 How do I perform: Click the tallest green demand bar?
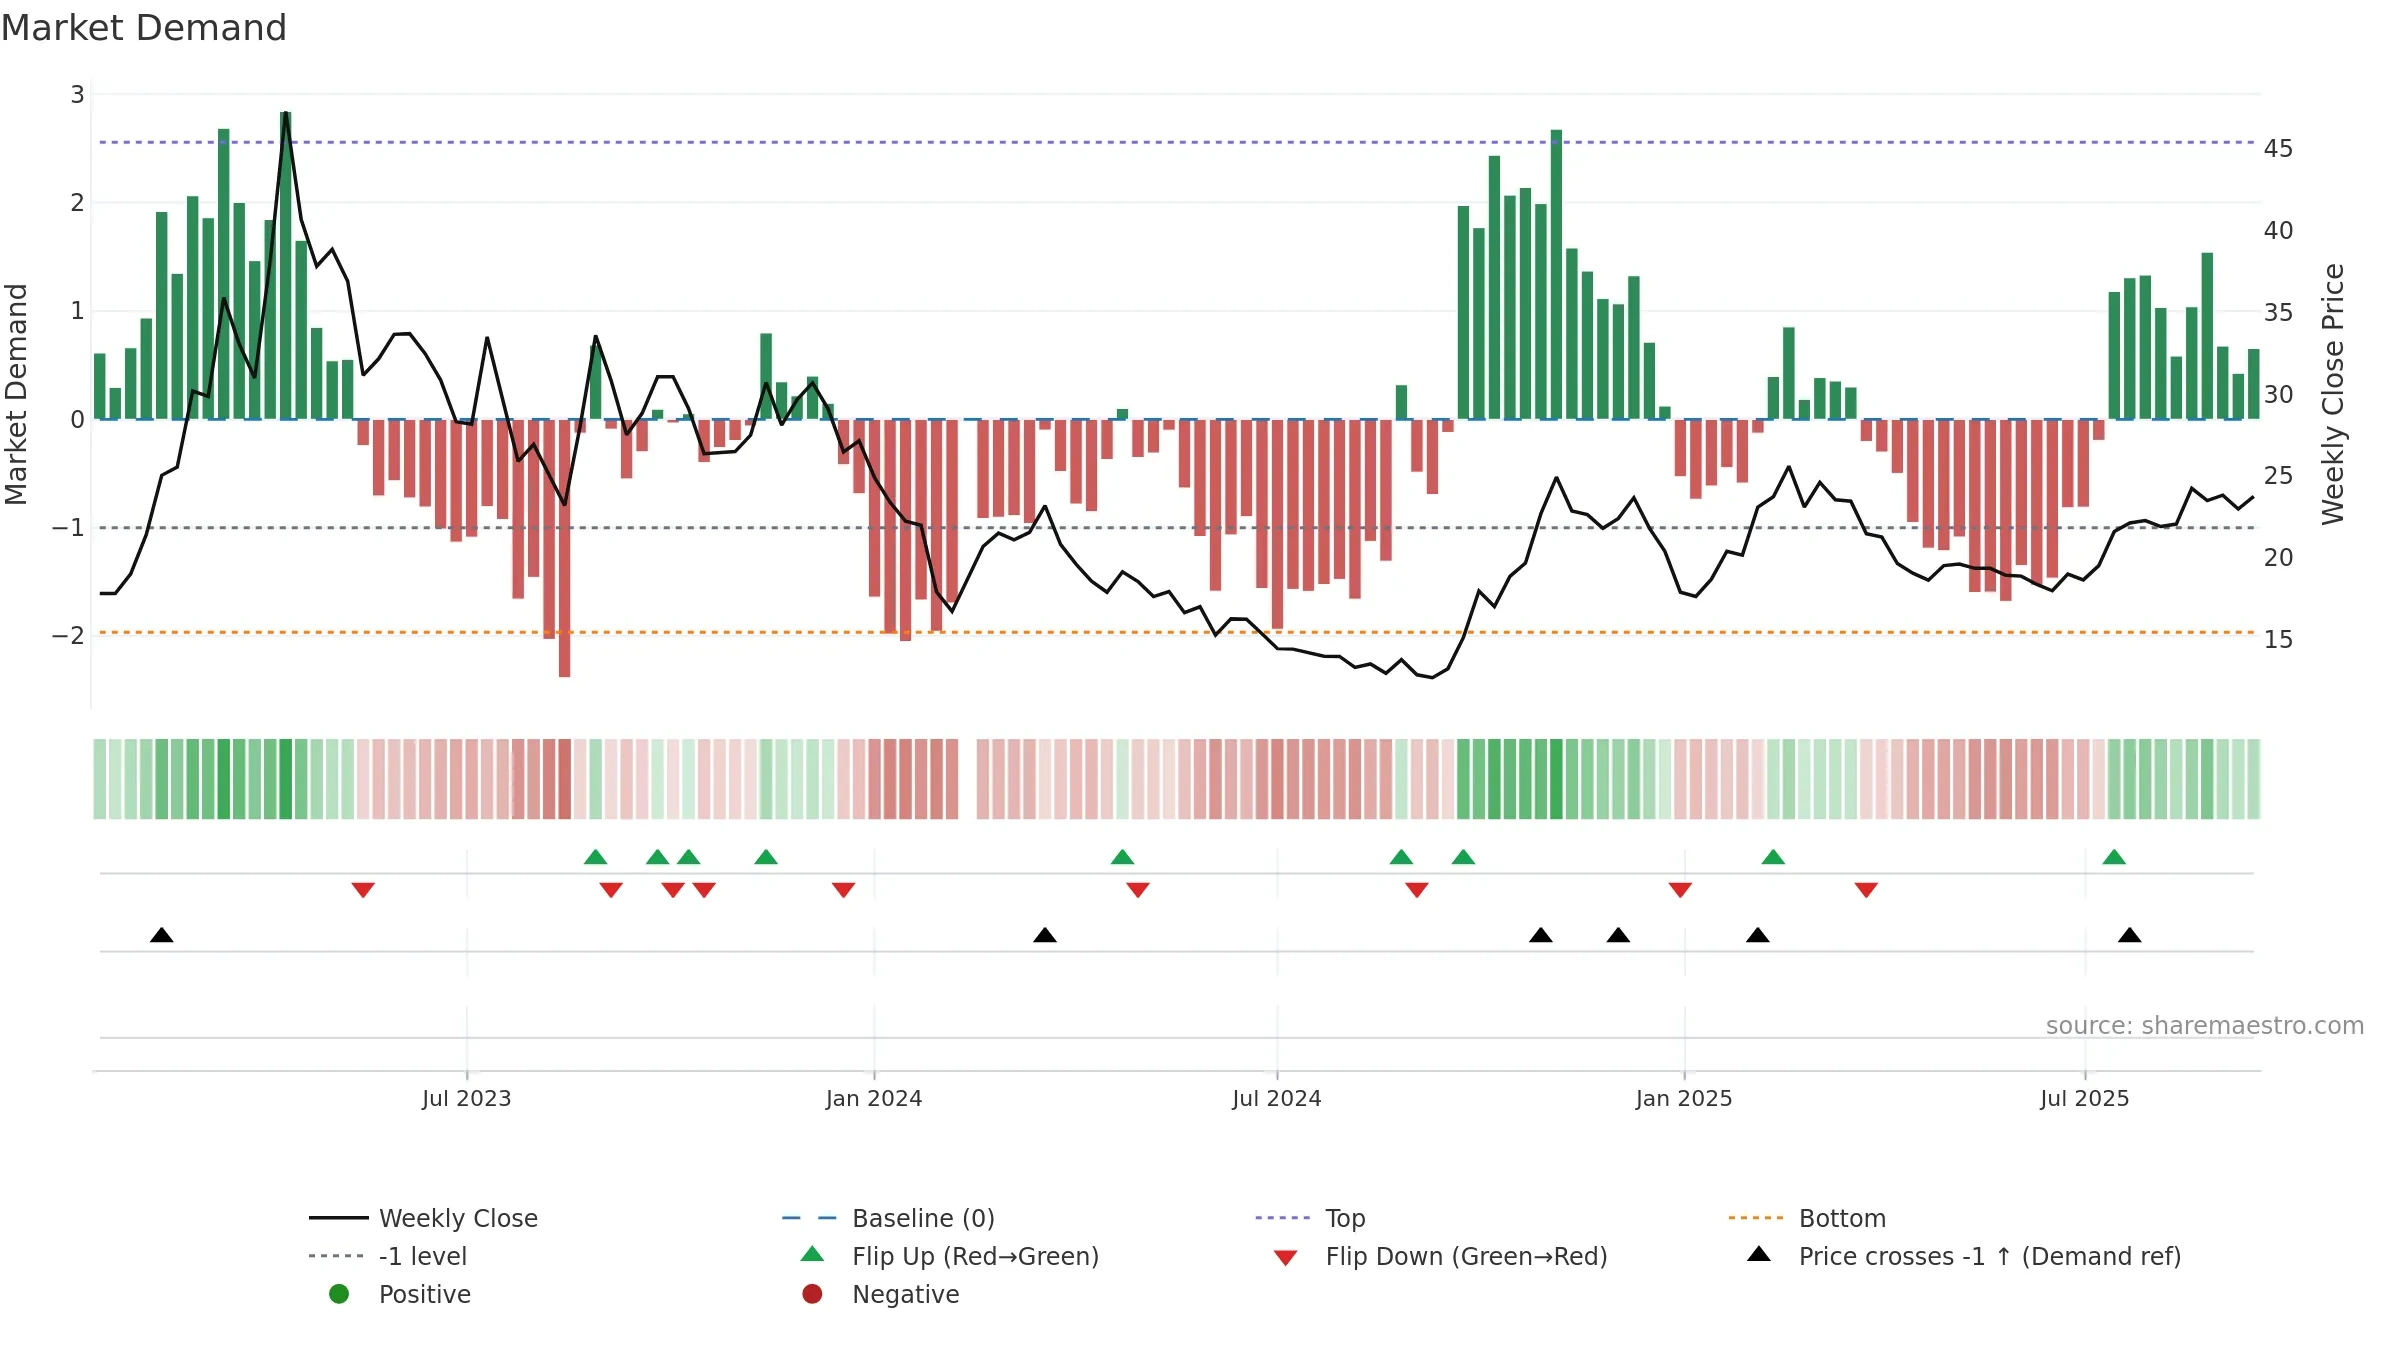click(286, 265)
